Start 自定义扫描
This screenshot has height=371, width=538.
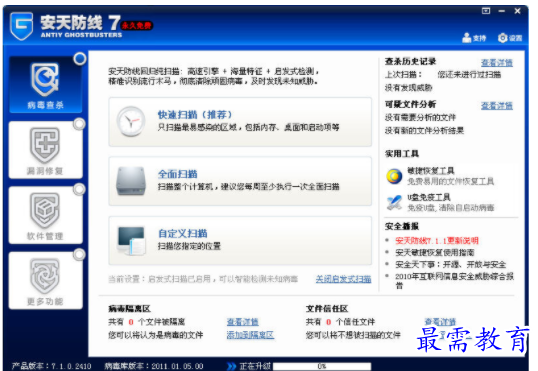point(240,241)
